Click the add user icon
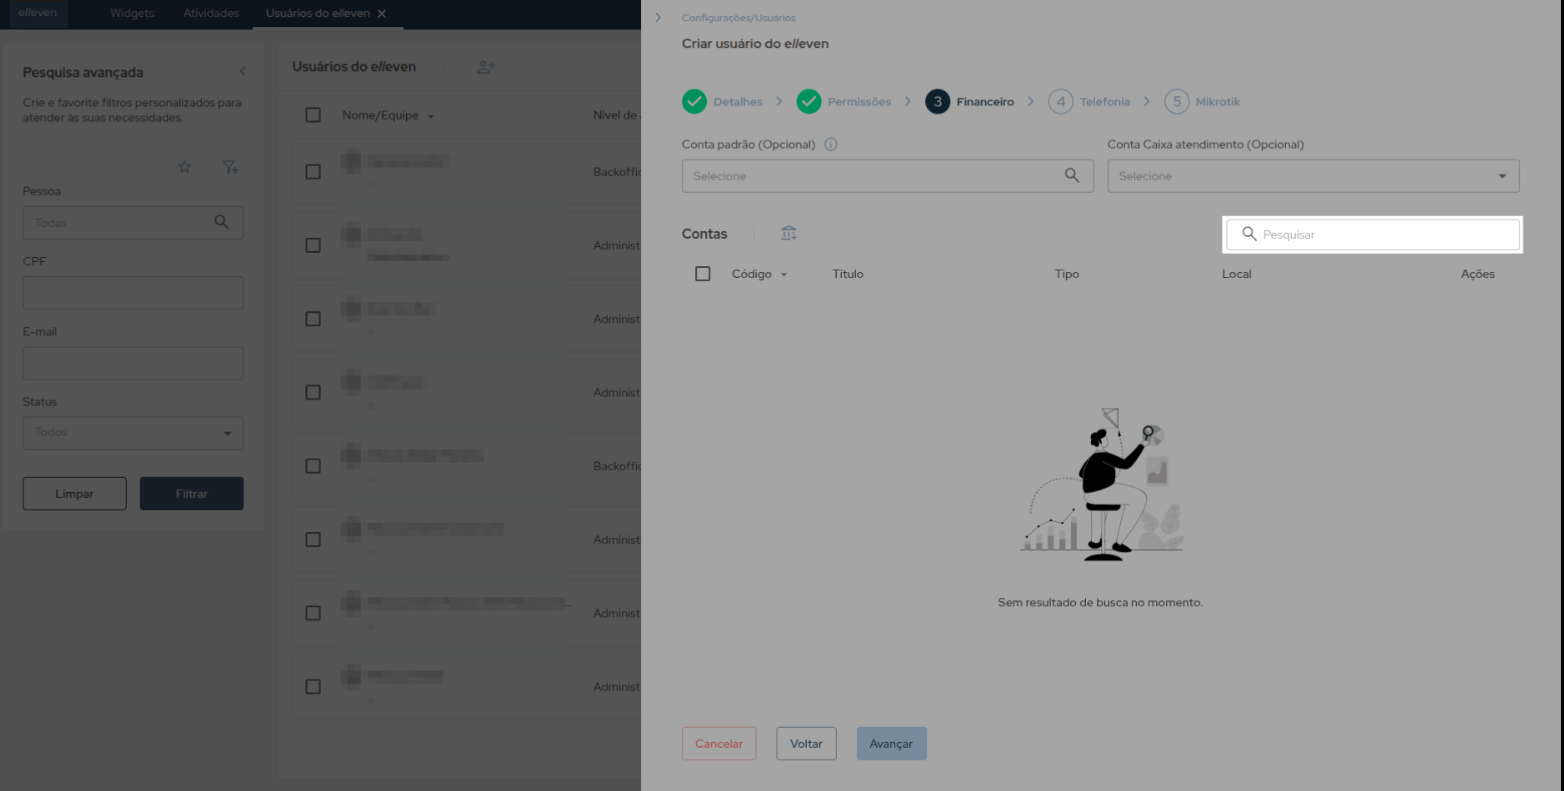The height and width of the screenshot is (791, 1564). pyautogui.click(x=485, y=67)
